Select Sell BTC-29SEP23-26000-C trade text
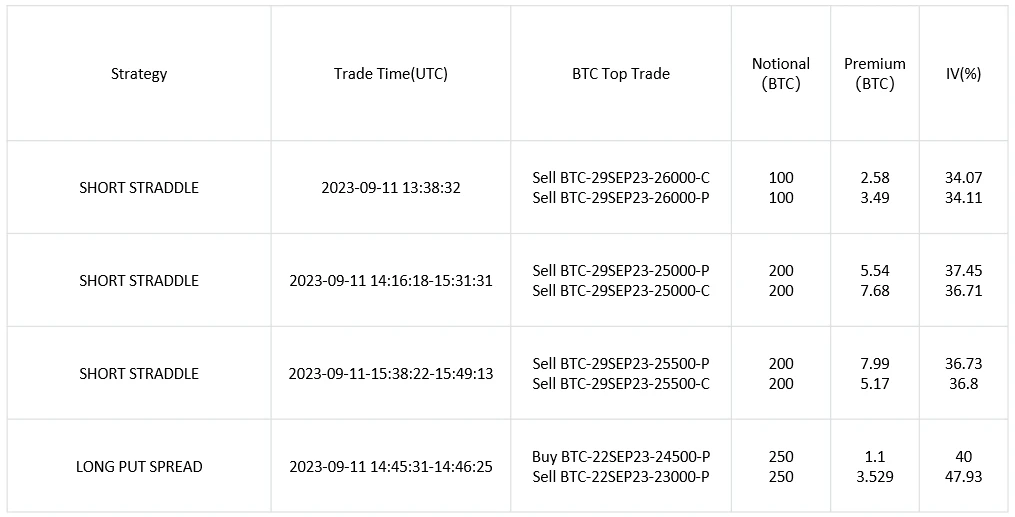1015x517 pixels. click(x=620, y=178)
